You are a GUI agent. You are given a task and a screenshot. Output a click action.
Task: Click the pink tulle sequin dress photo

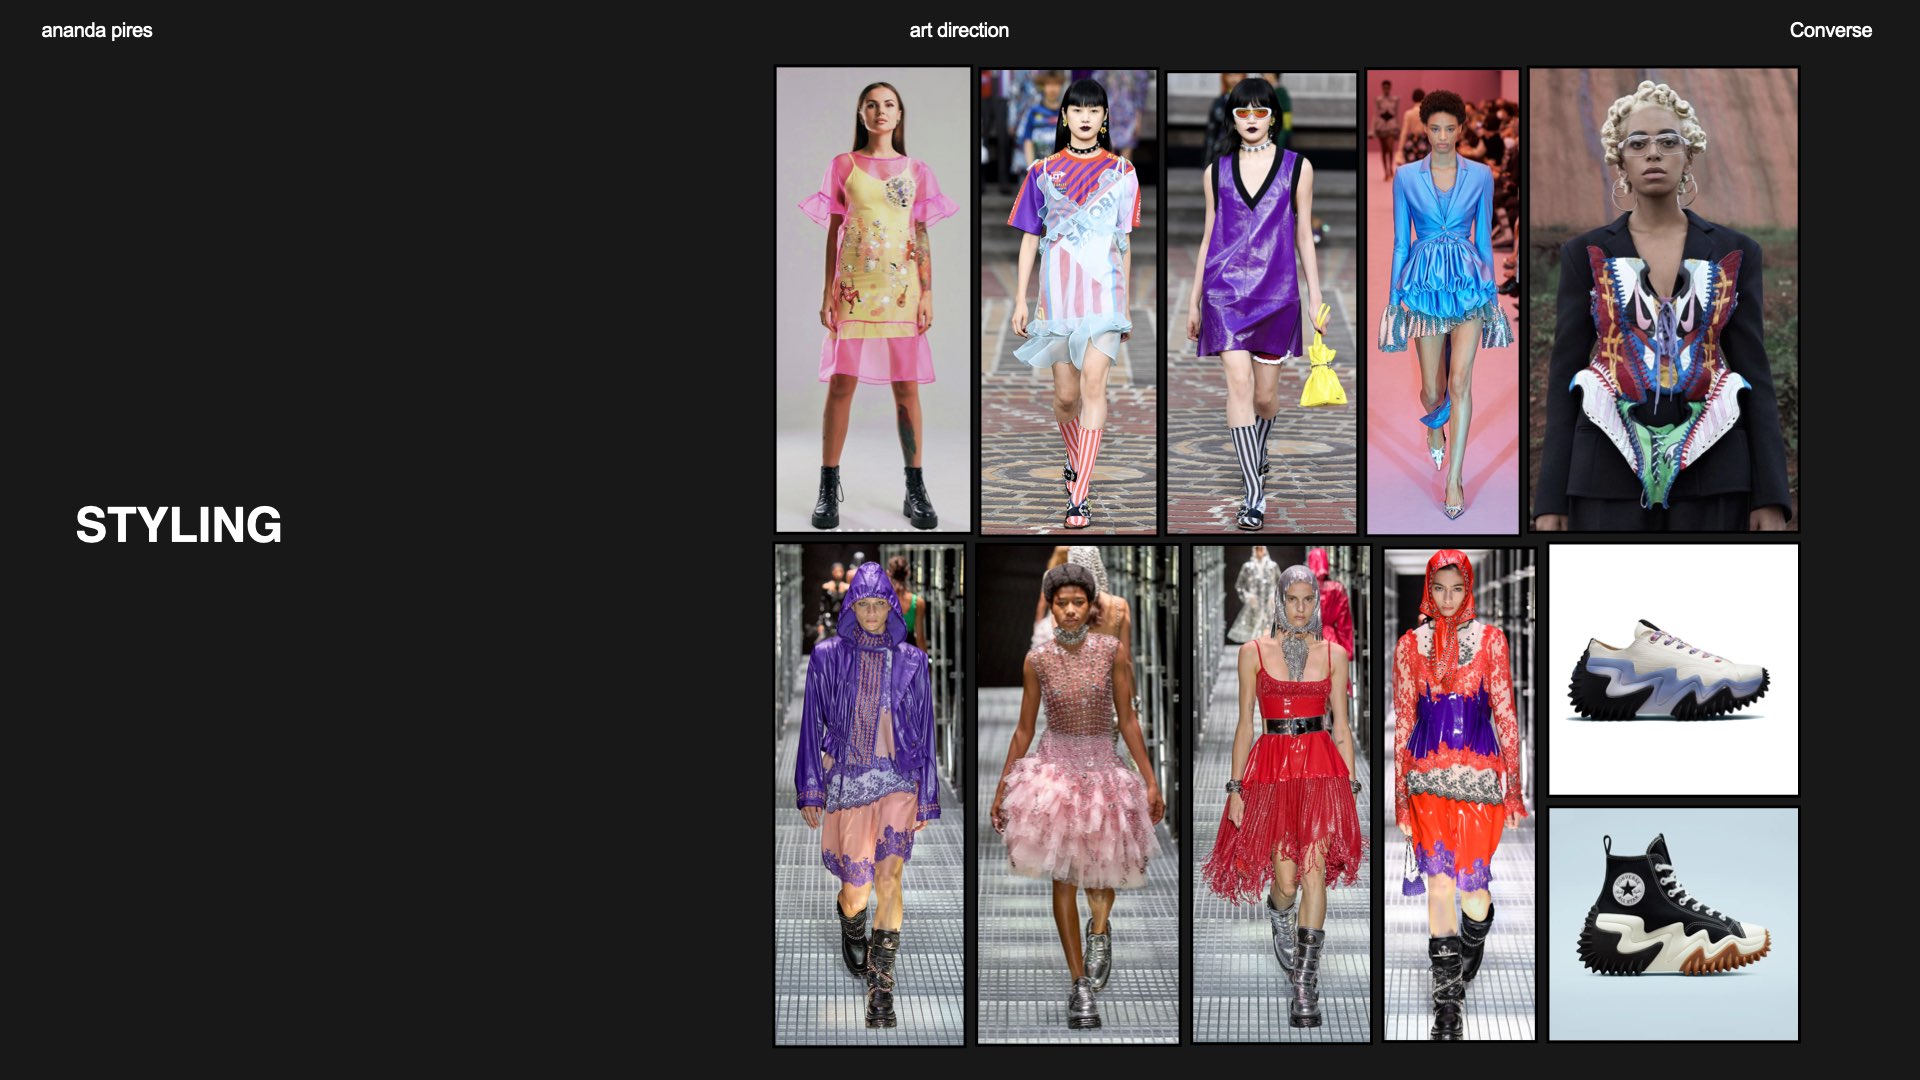1078,795
